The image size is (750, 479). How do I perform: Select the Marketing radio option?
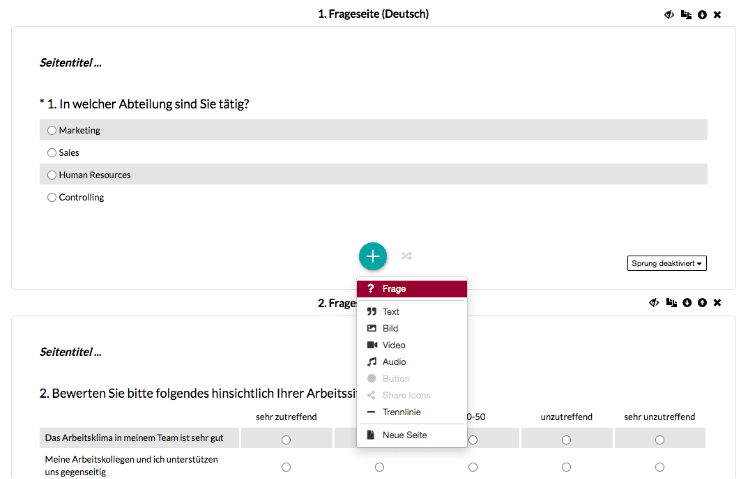pyautogui.click(x=52, y=130)
